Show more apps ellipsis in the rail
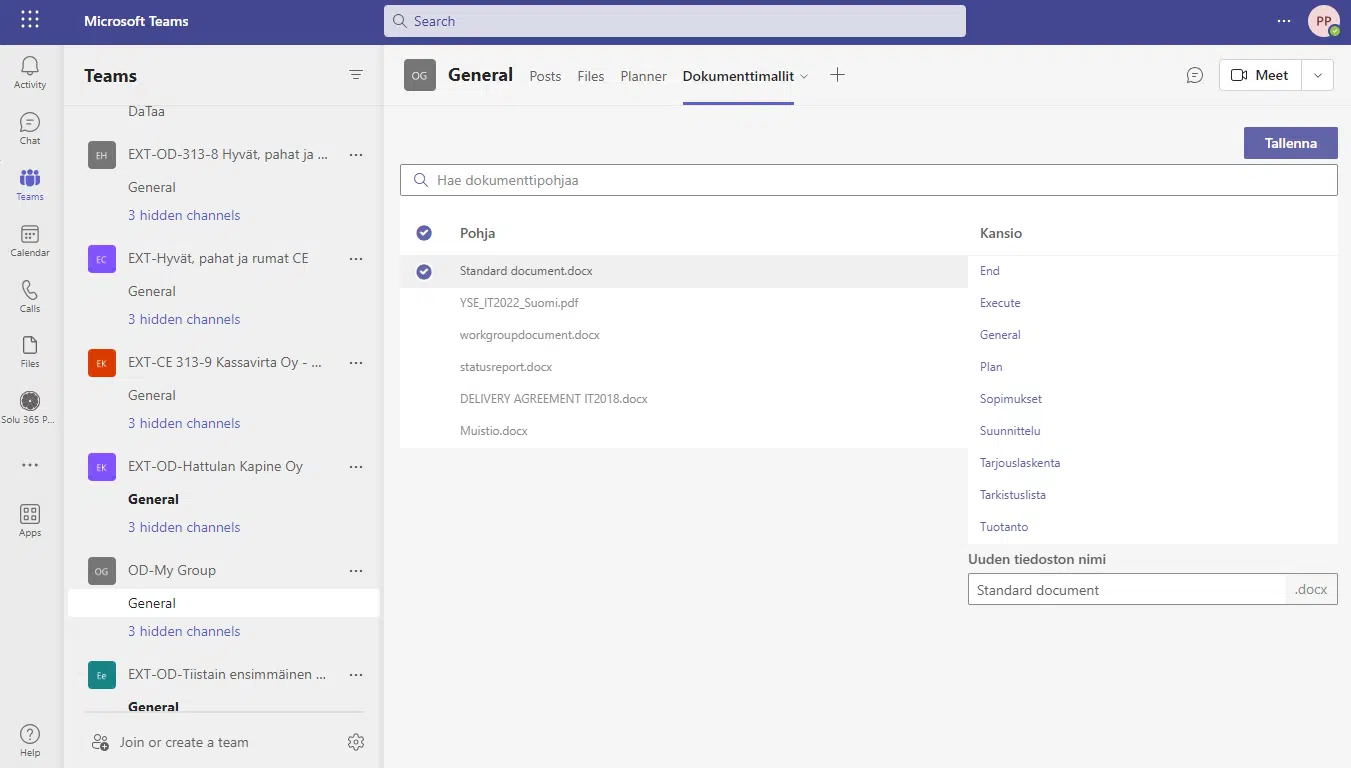 (30, 465)
